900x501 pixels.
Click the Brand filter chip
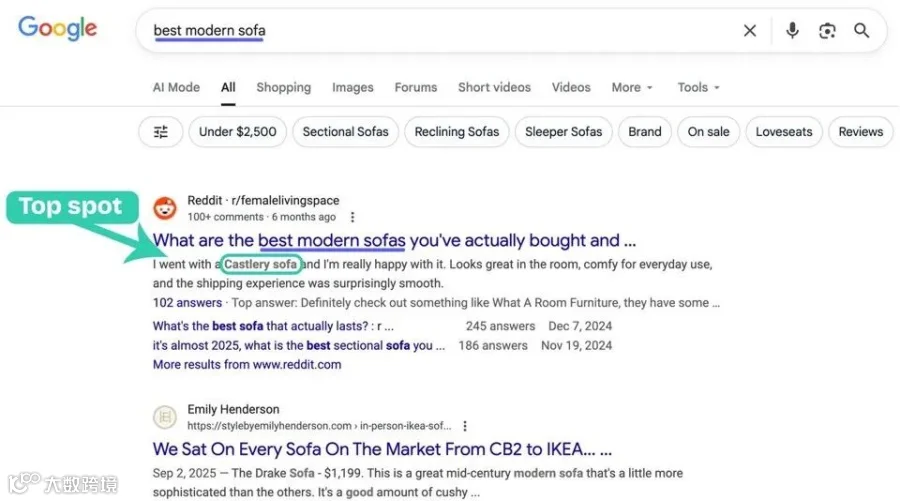coord(645,132)
